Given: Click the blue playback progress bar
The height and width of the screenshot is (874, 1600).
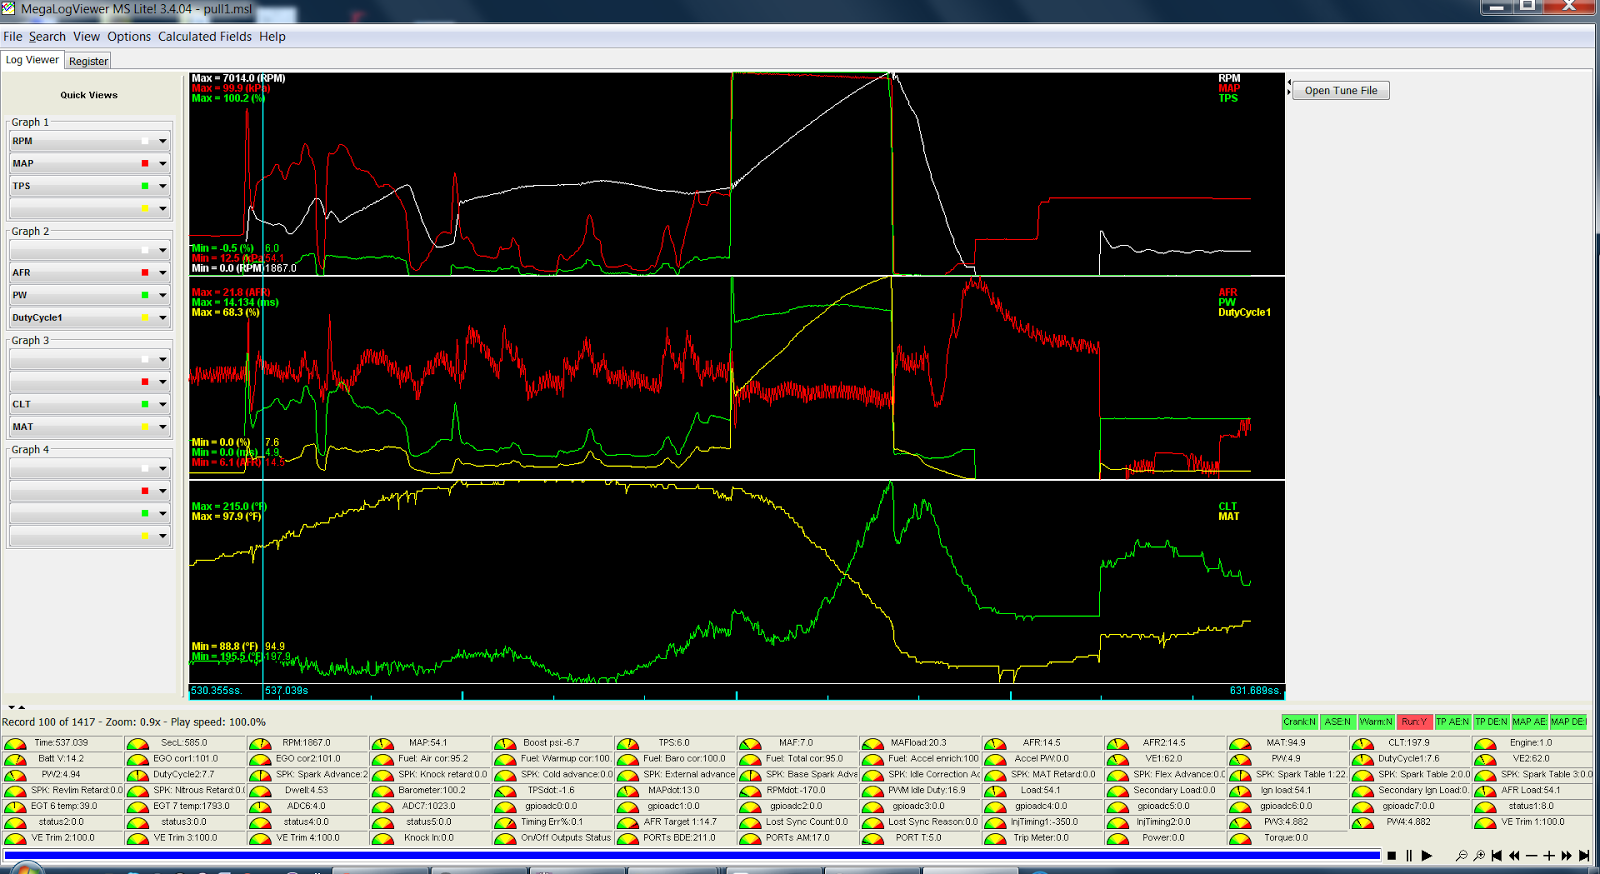Looking at the screenshot, I should click(692, 855).
